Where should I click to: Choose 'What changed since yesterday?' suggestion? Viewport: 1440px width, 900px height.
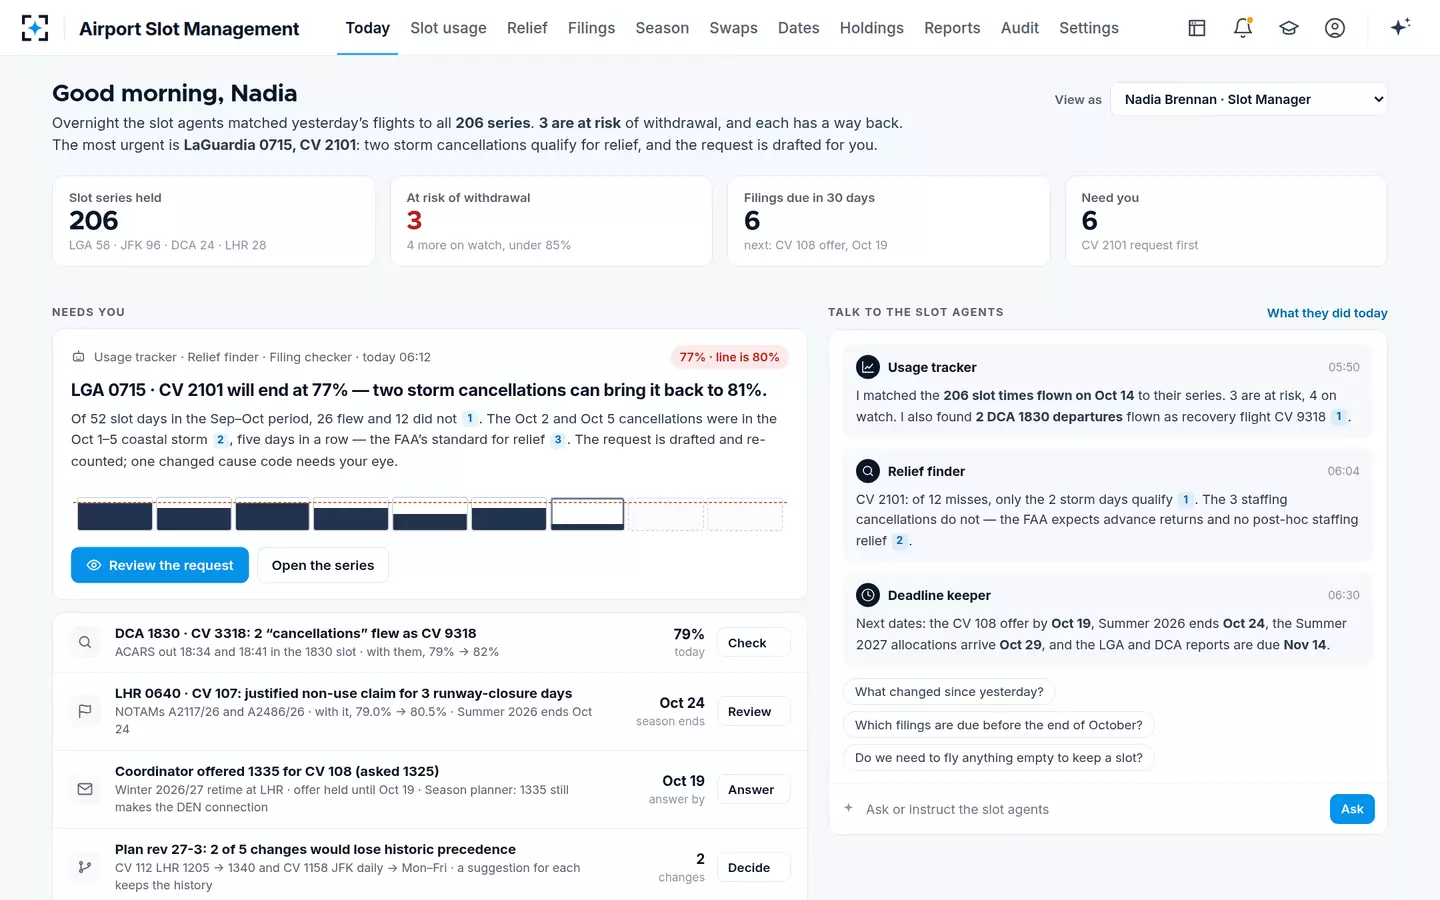point(949,692)
